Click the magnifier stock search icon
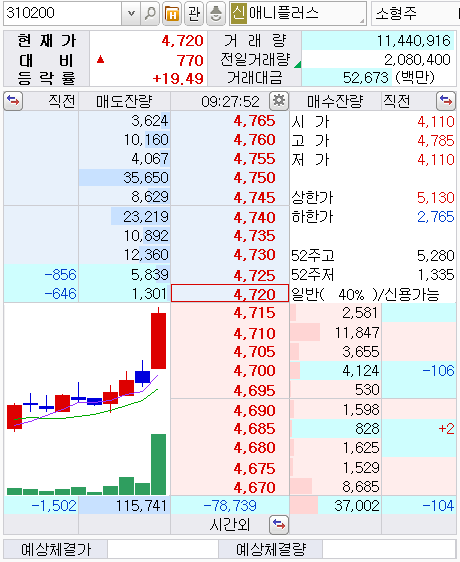 [x=150, y=14]
